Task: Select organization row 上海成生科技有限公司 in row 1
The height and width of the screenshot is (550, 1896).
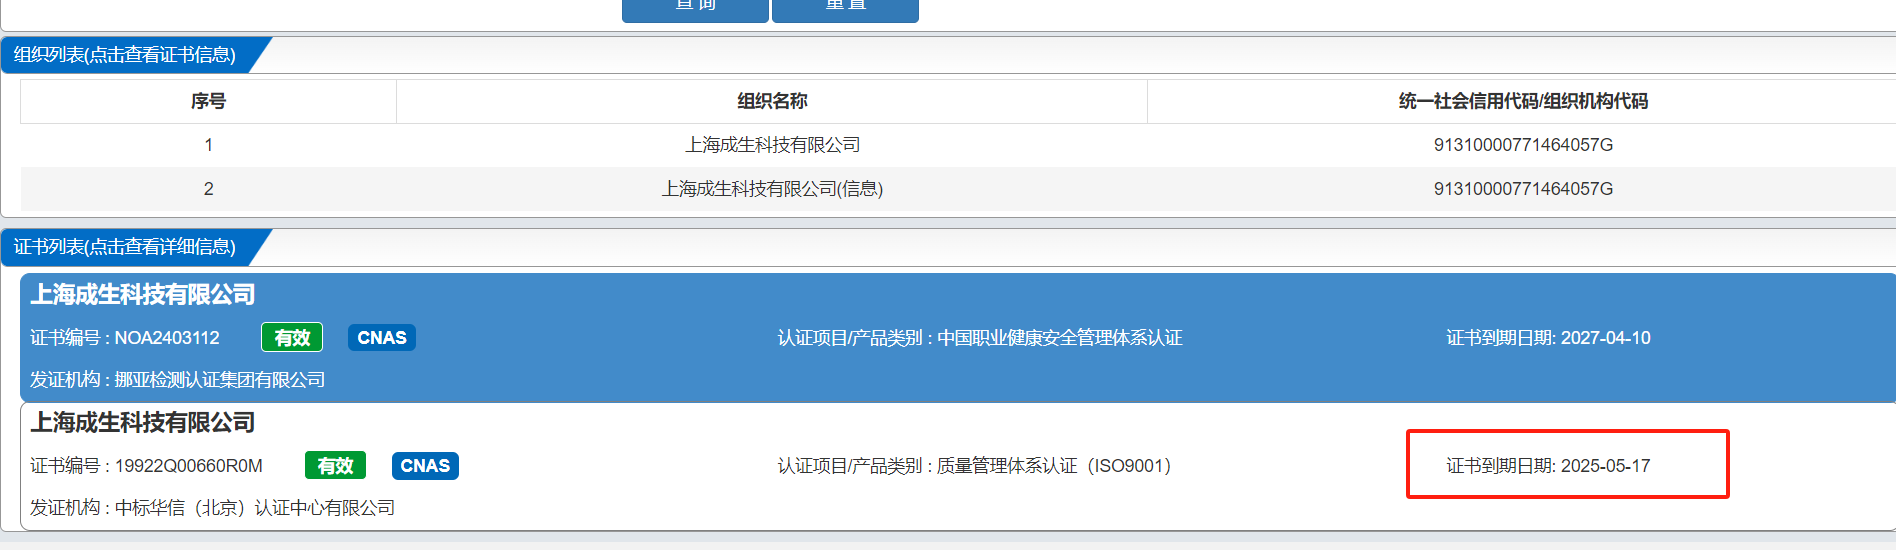Action: click(772, 145)
